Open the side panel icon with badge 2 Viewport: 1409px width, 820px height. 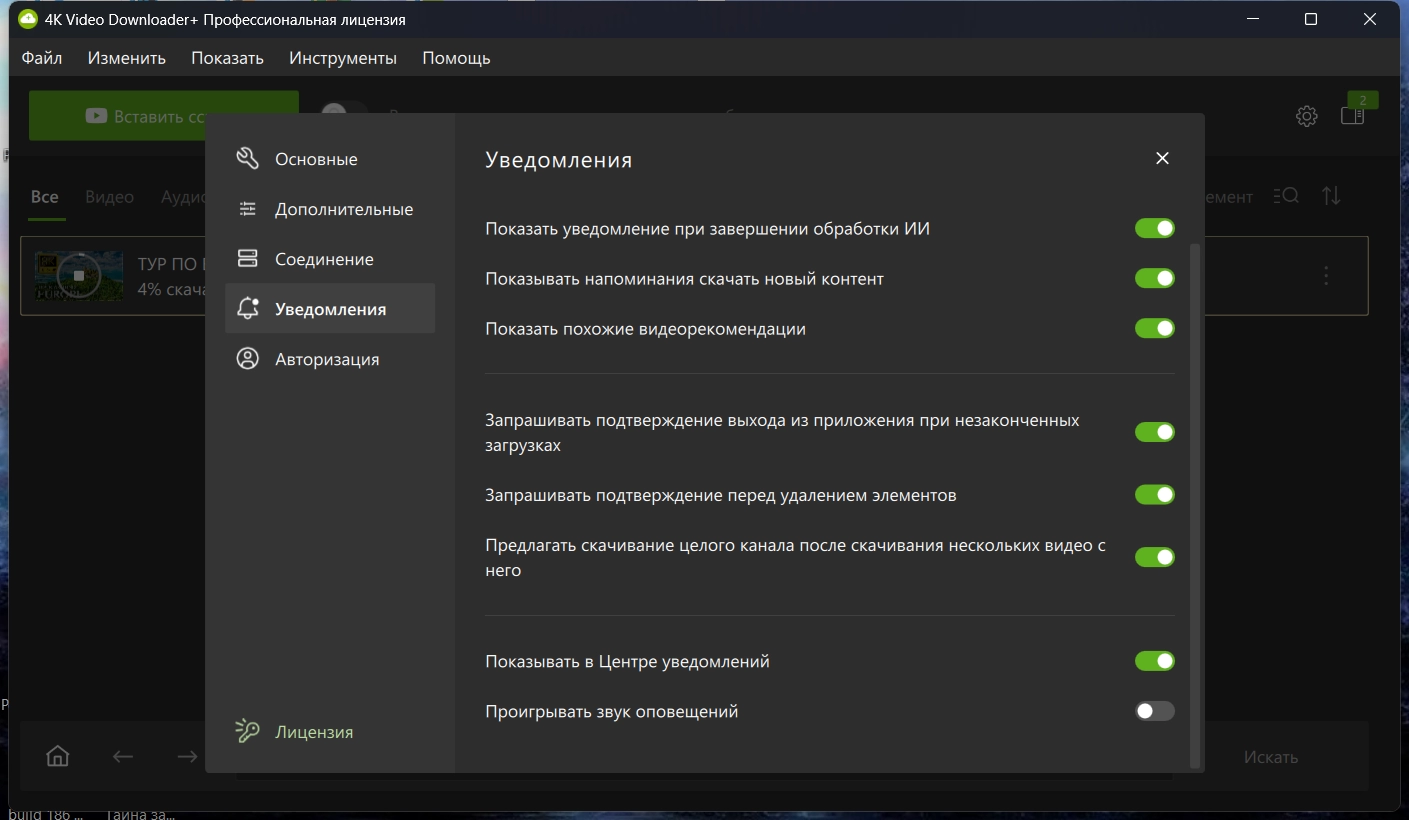1353,115
